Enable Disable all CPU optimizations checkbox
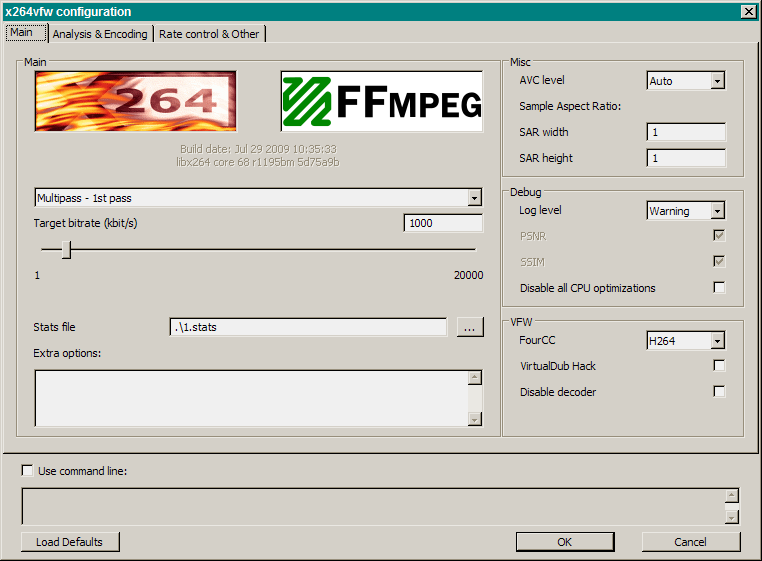Viewport: 762px width, 561px height. pos(719,288)
